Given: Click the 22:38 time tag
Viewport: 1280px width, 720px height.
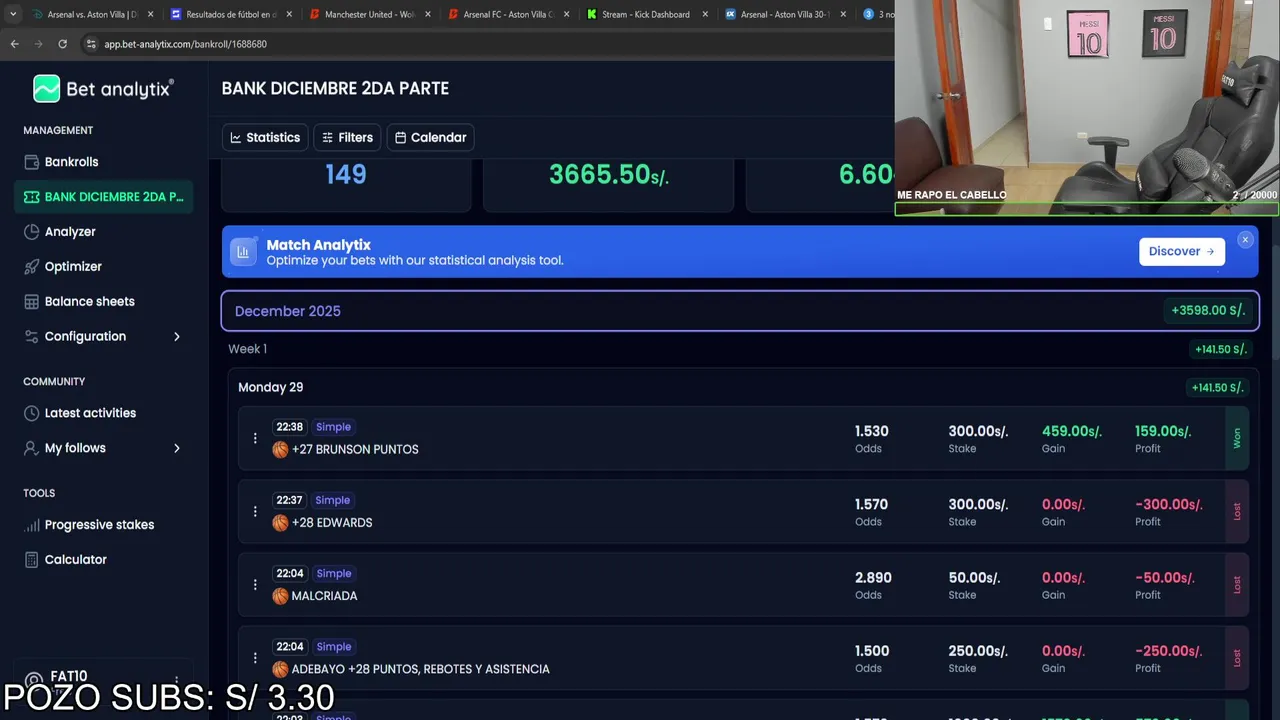Looking at the screenshot, I should (x=289, y=427).
